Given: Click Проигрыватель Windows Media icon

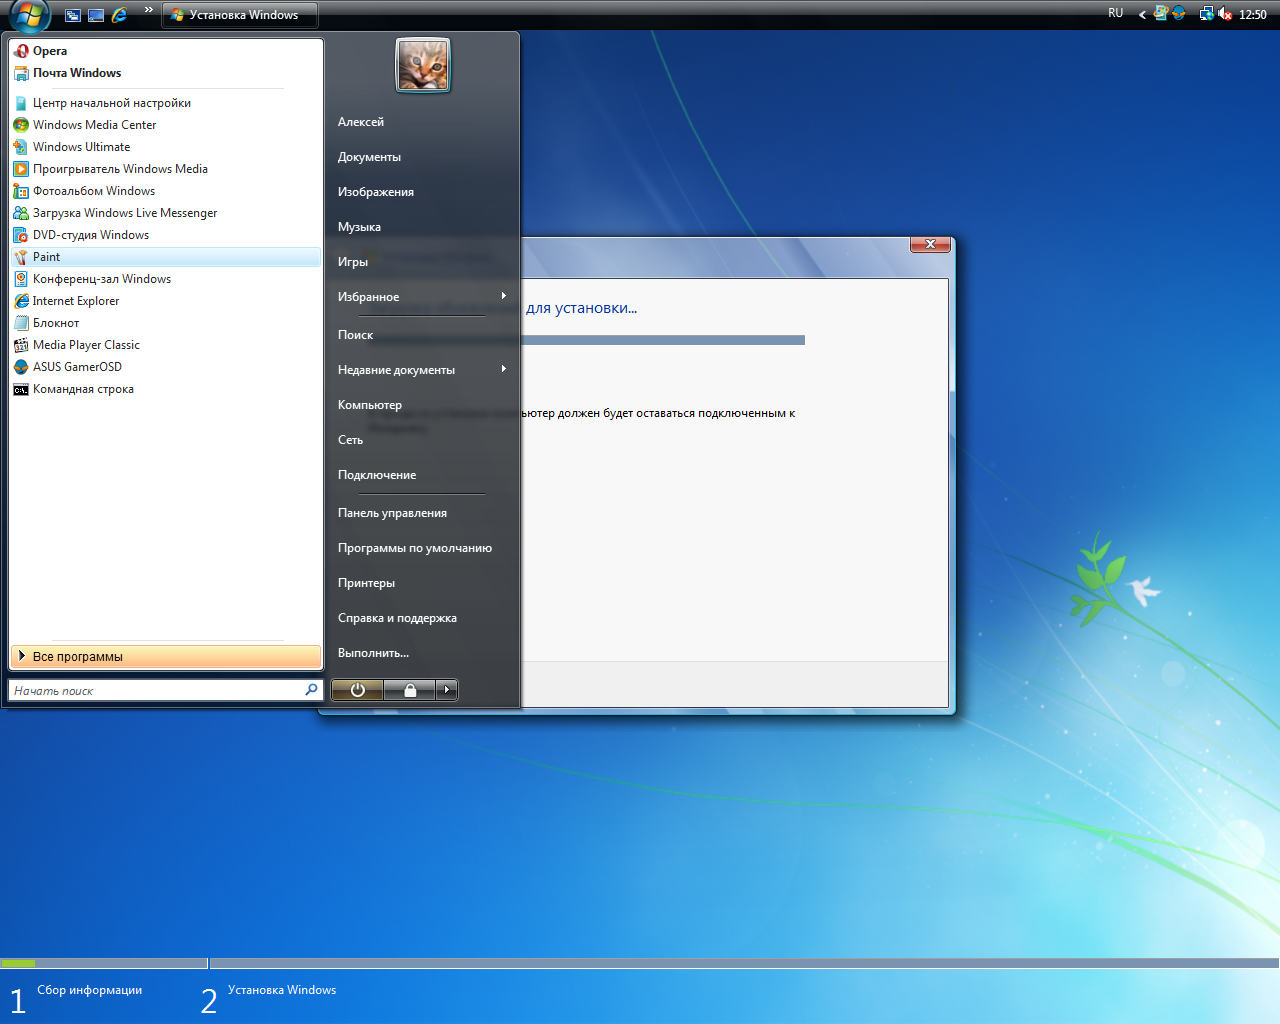Looking at the screenshot, I should coord(21,169).
